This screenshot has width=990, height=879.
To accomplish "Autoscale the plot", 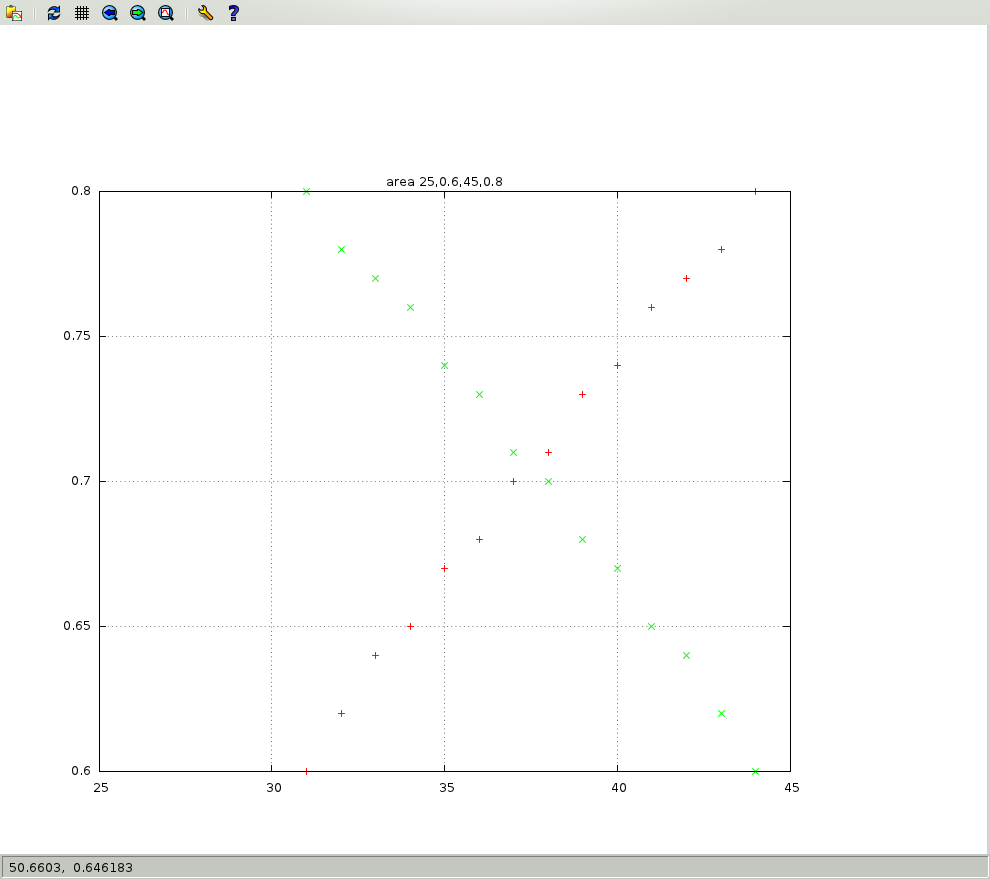I will pyautogui.click(x=166, y=13).
